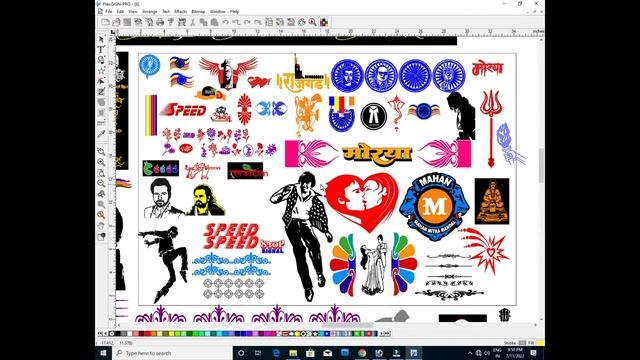Click the Redo arrow icon
This screenshot has height=360, width=640.
pyautogui.click(x=247, y=22)
